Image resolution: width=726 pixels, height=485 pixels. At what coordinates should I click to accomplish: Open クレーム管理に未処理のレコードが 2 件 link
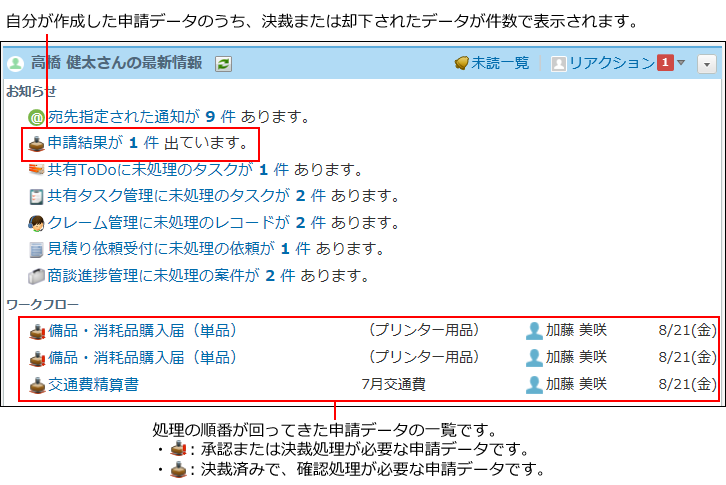click(x=187, y=222)
